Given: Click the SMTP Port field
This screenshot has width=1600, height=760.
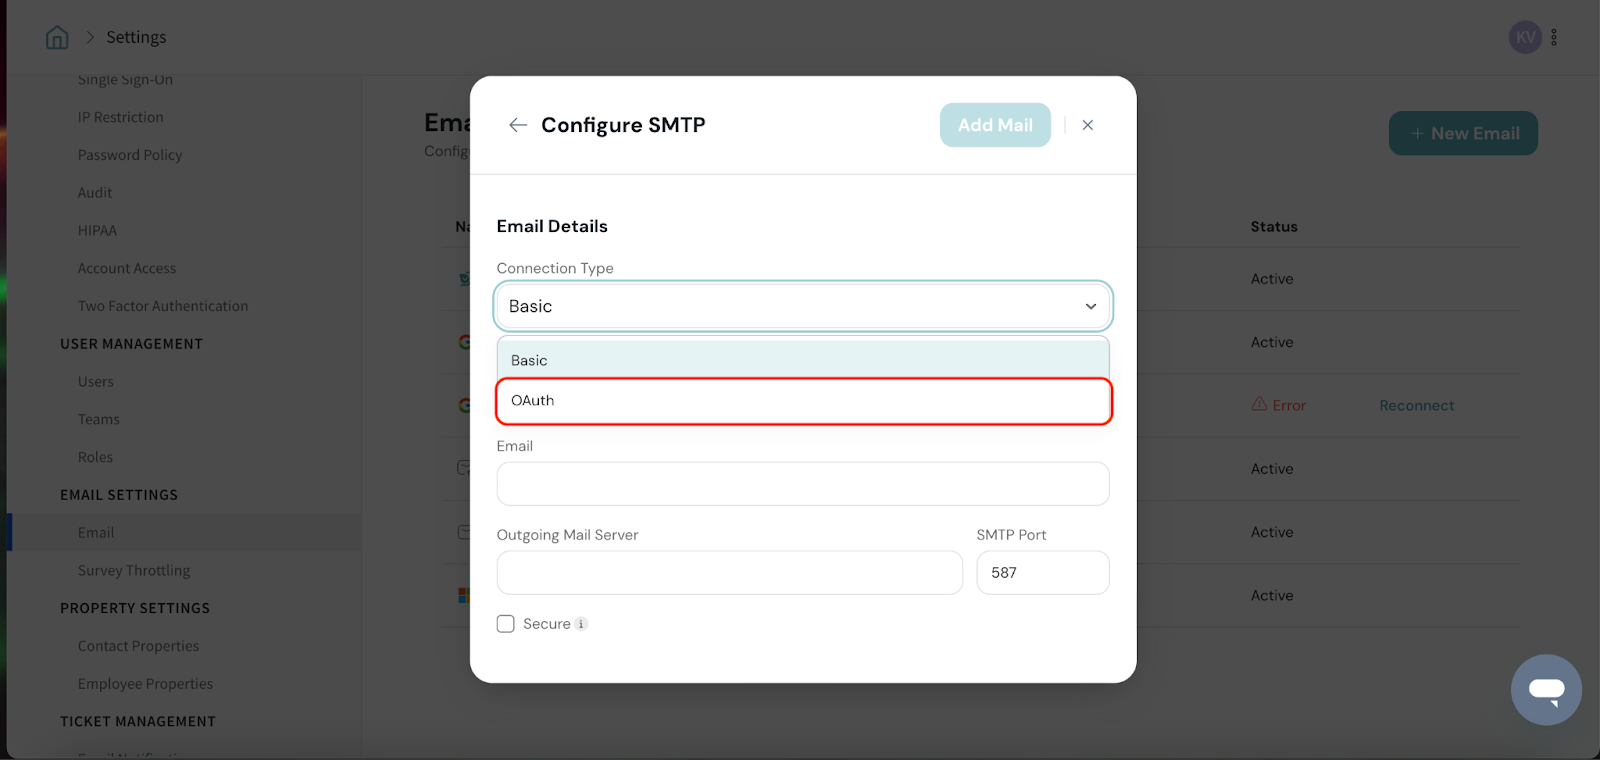Looking at the screenshot, I should tap(1042, 573).
